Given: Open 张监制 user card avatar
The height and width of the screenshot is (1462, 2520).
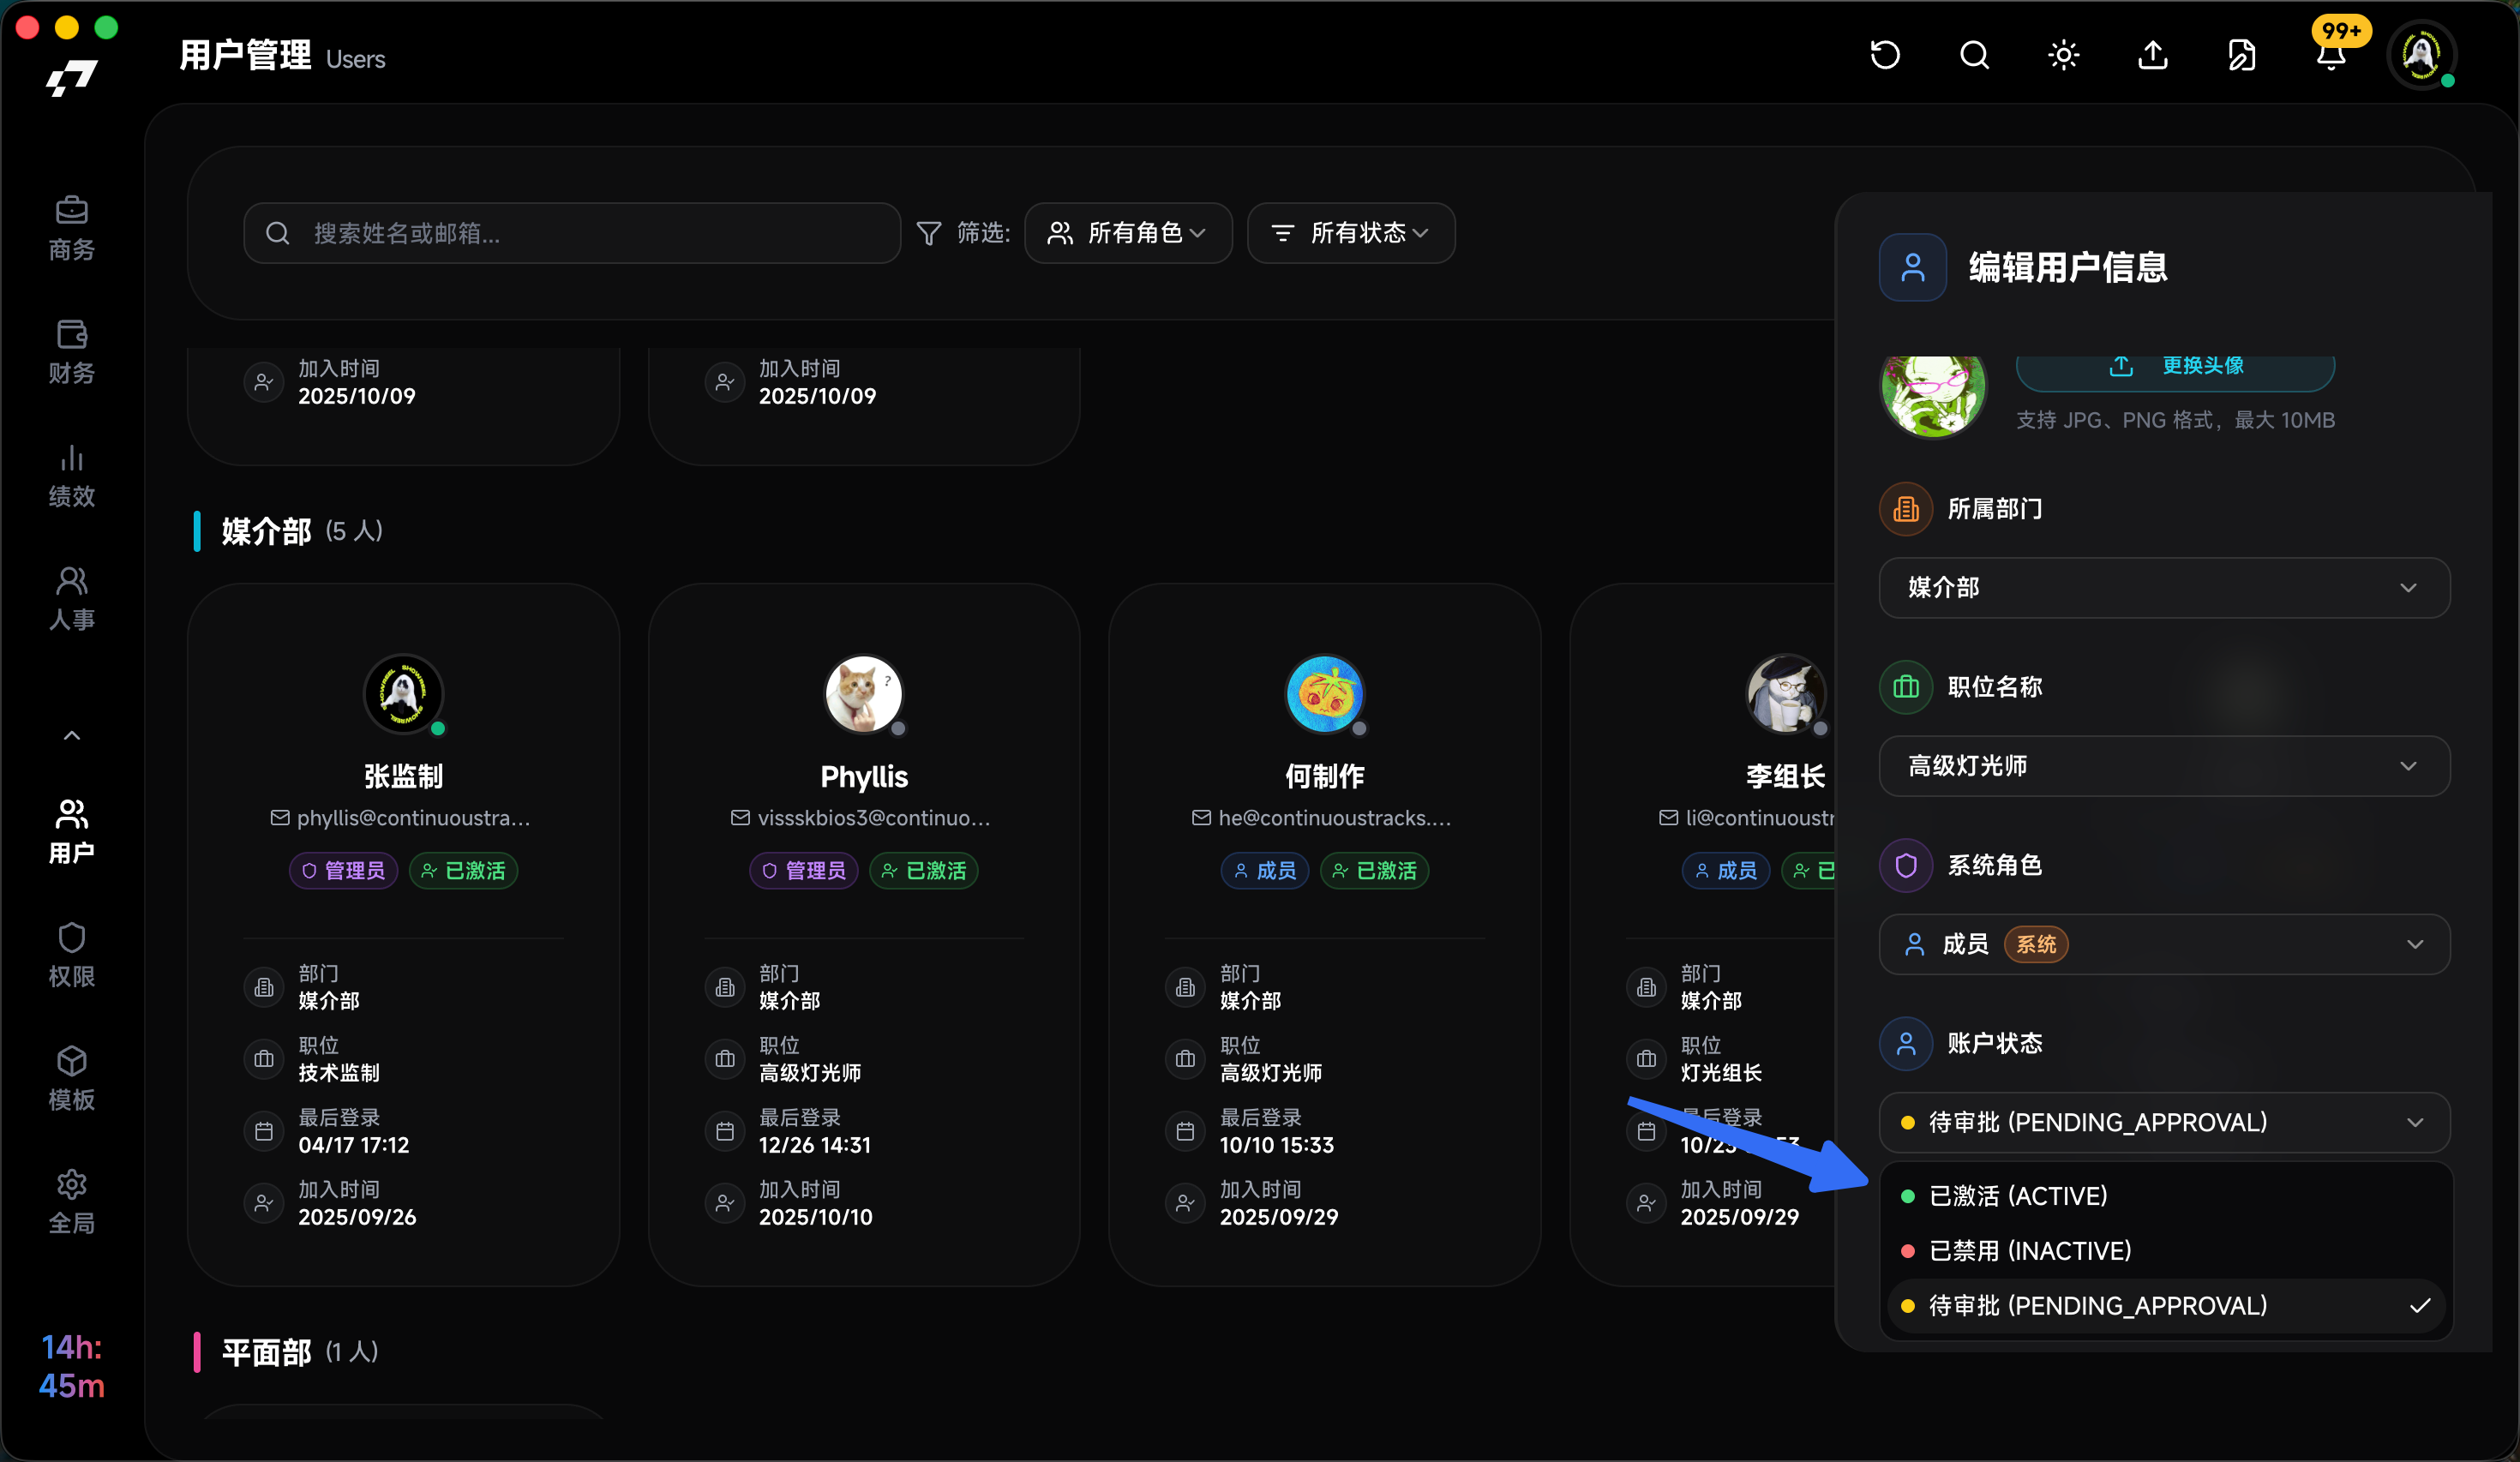Looking at the screenshot, I should tap(403, 694).
